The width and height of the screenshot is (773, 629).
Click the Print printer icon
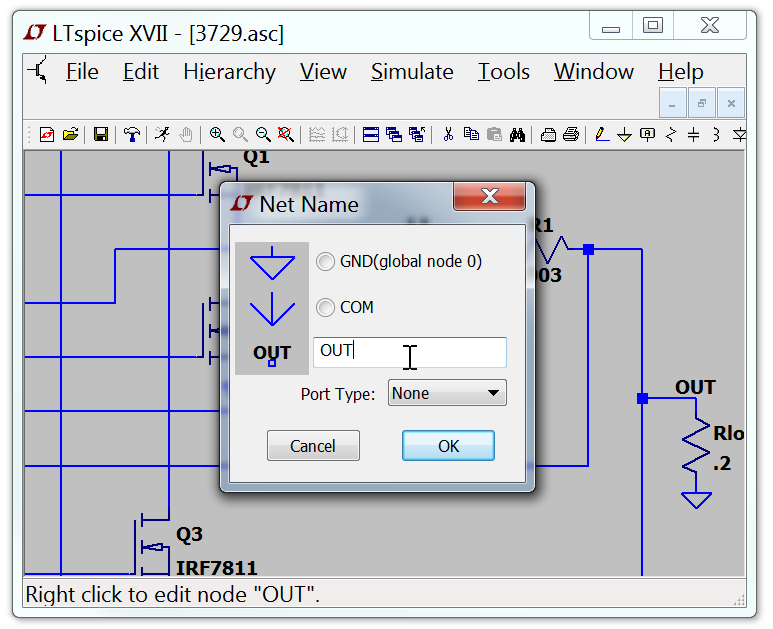click(x=570, y=134)
